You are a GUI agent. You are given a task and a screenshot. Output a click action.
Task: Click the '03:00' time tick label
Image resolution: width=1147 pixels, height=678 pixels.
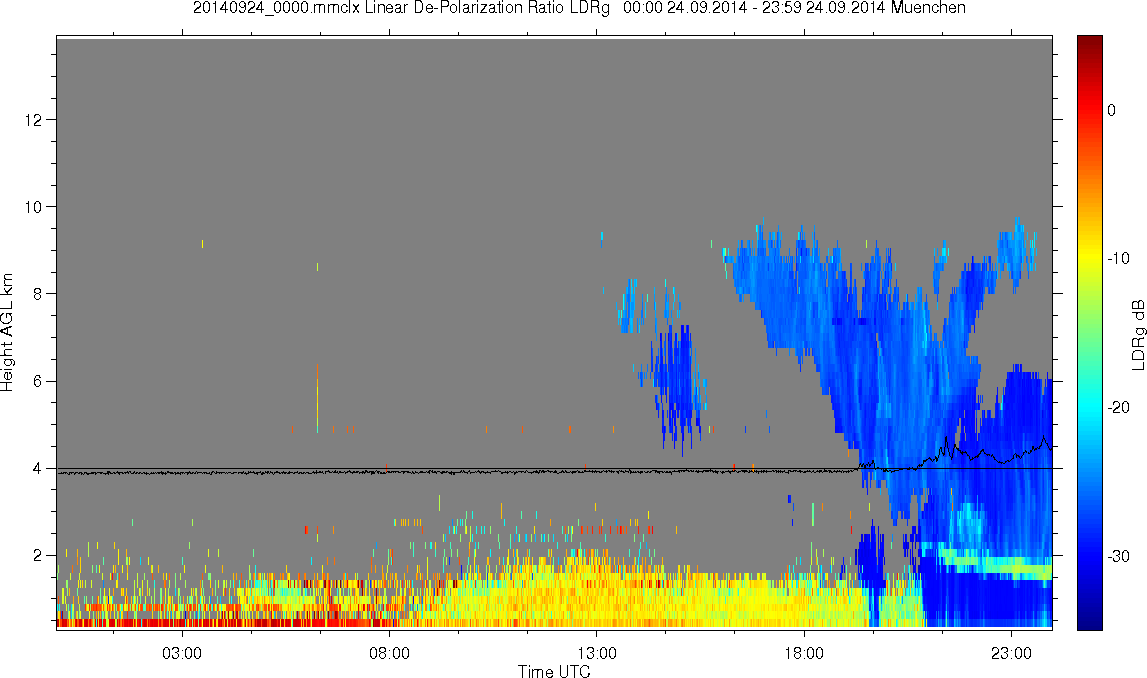tap(181, 653)
